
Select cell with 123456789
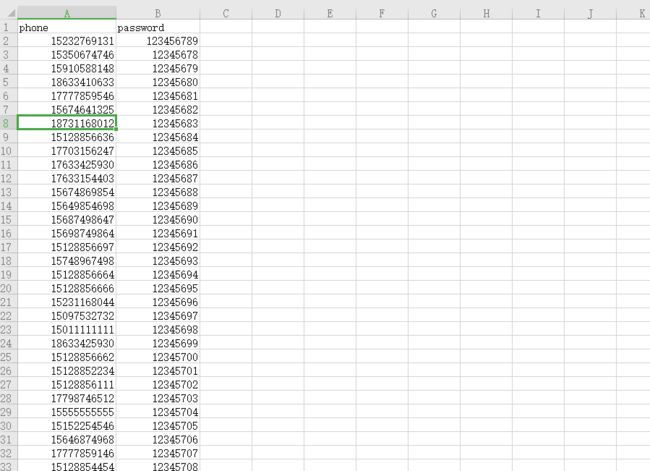[158, 41]
